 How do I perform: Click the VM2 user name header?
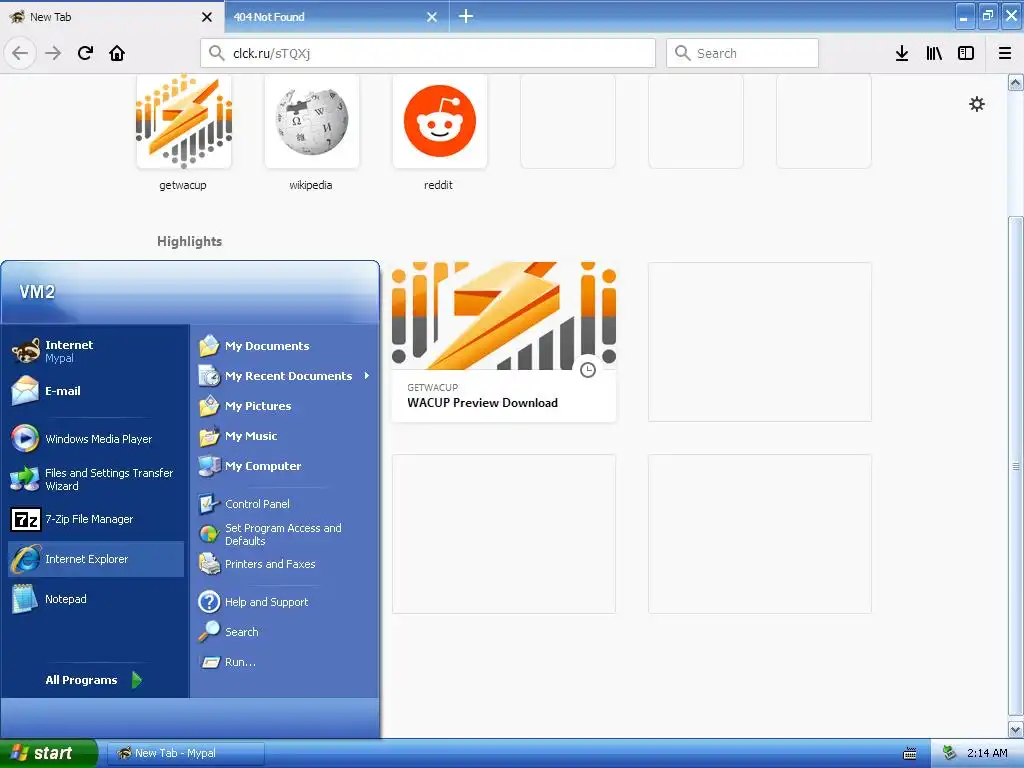(37, 292)
